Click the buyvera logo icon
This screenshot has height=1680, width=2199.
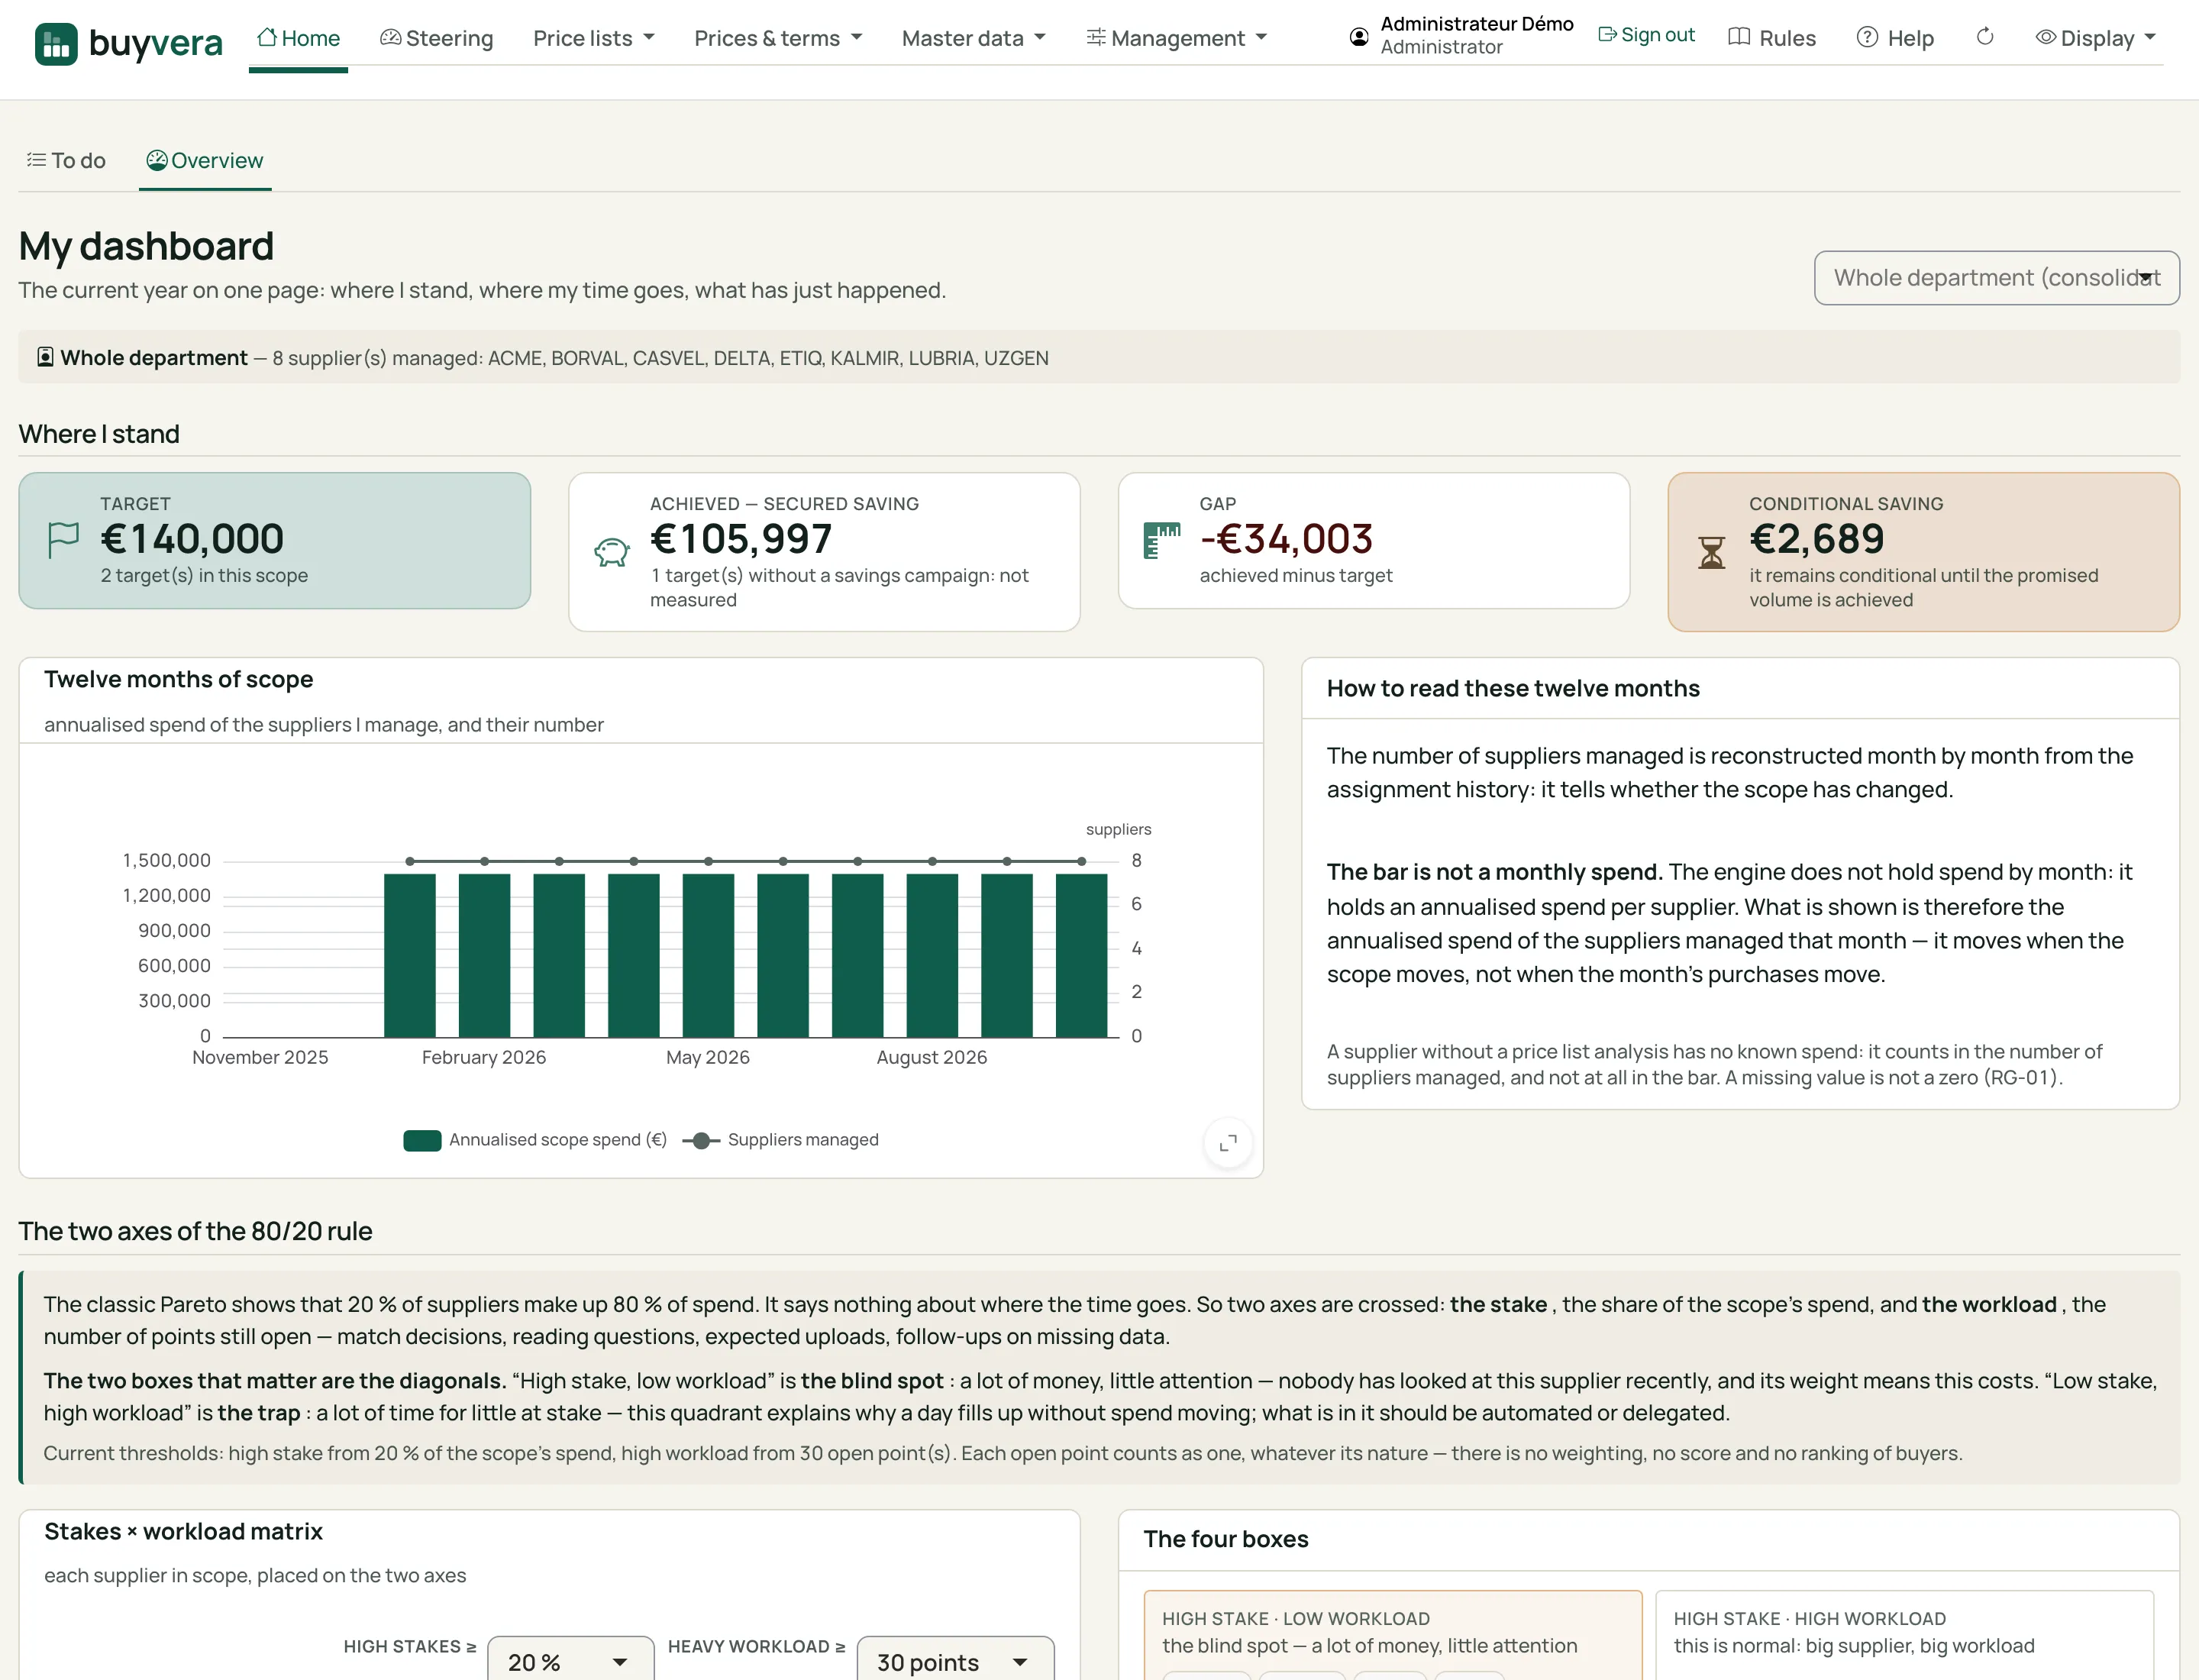(x=56, y=43)
